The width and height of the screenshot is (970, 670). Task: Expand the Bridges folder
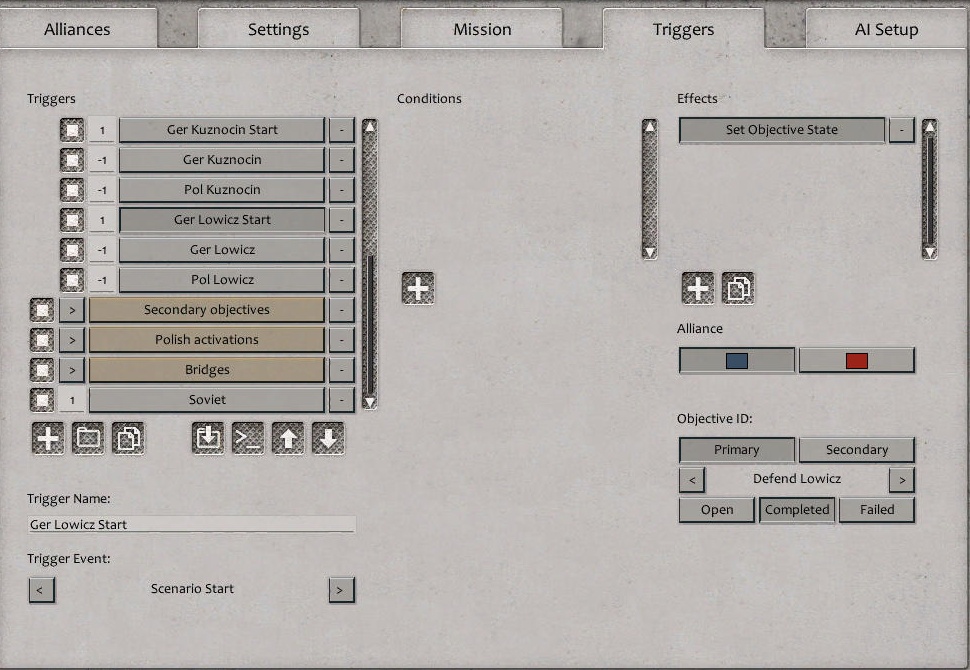coord(72,370)
